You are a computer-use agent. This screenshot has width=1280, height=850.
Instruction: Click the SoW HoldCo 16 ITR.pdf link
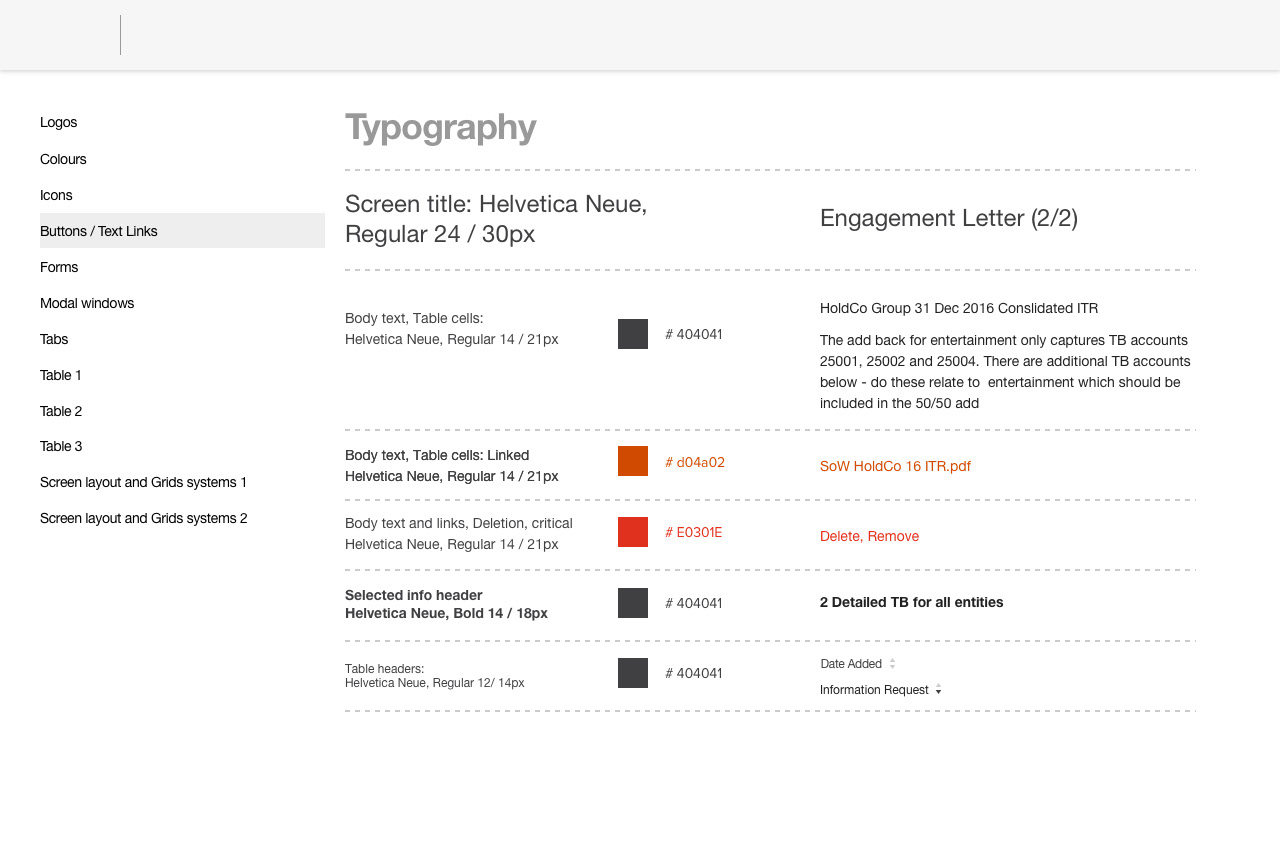895,466
